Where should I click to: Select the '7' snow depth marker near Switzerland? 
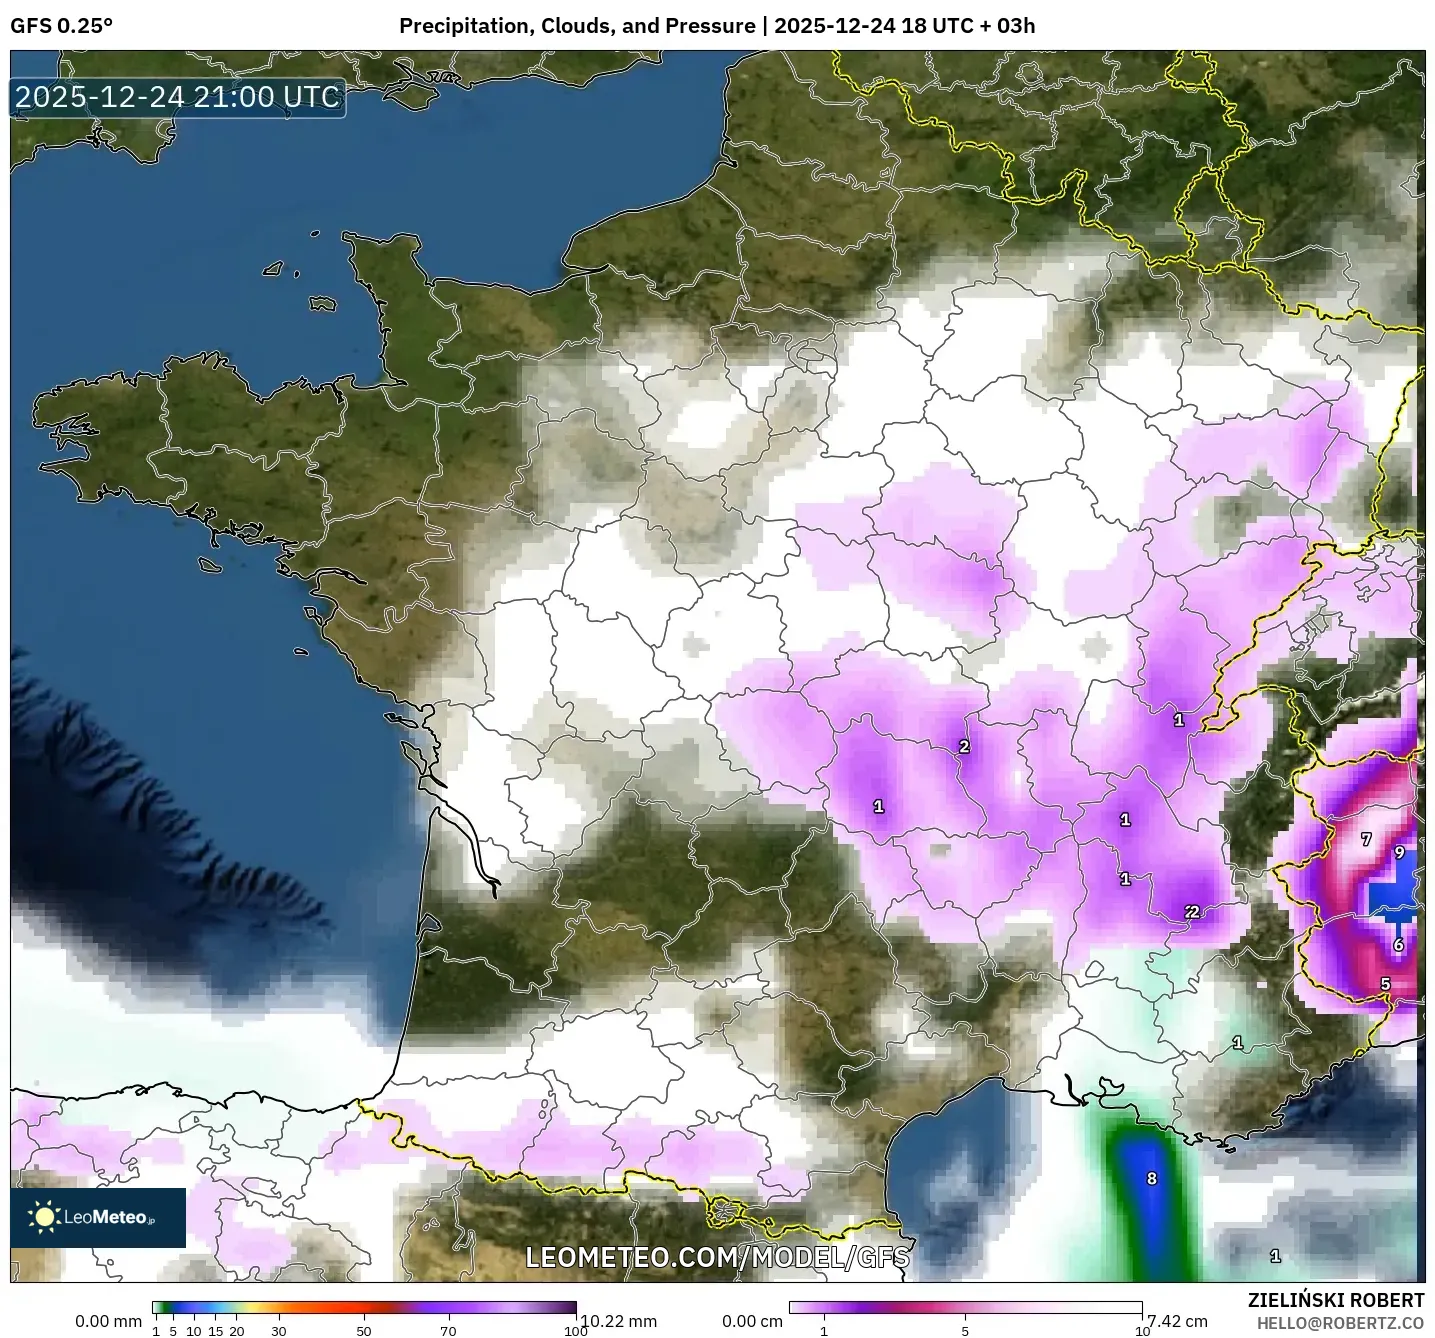1364,840
